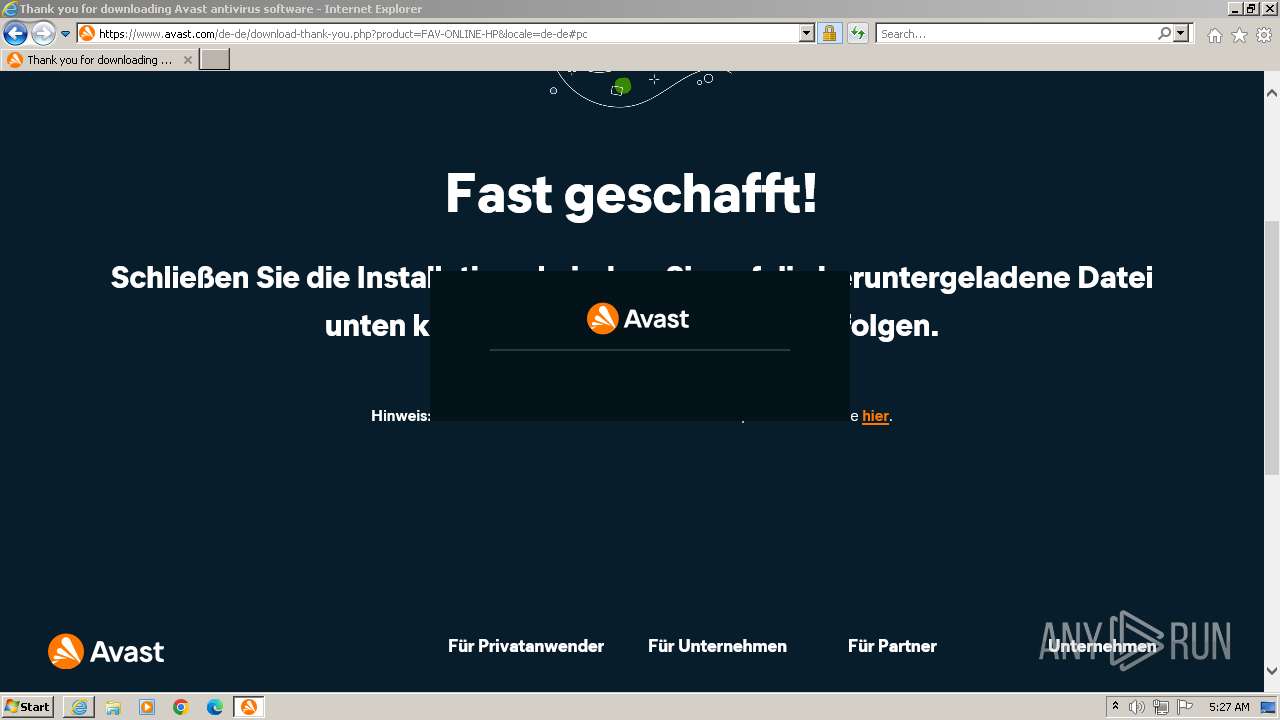Click the 'hier' link
Screen dimensions: 1280x720
point(875,416)
